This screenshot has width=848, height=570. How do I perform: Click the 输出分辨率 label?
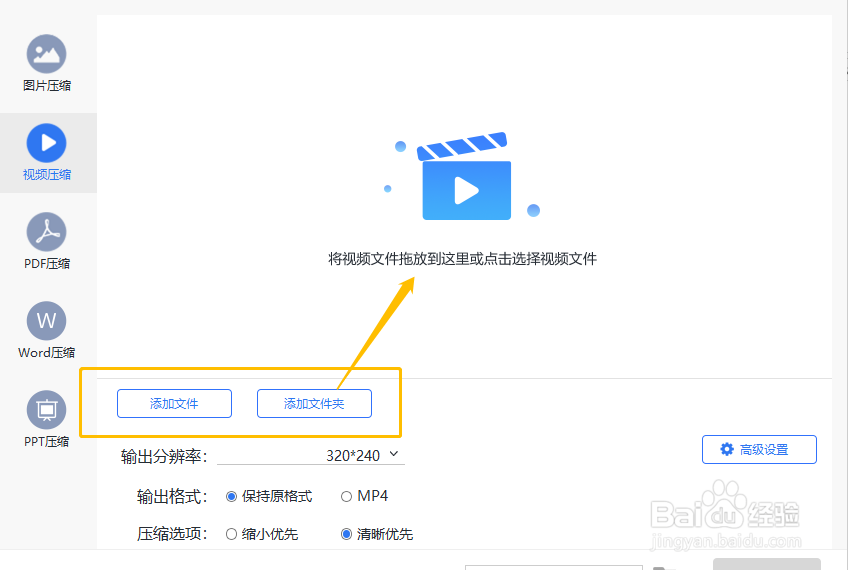pos(164,456)
